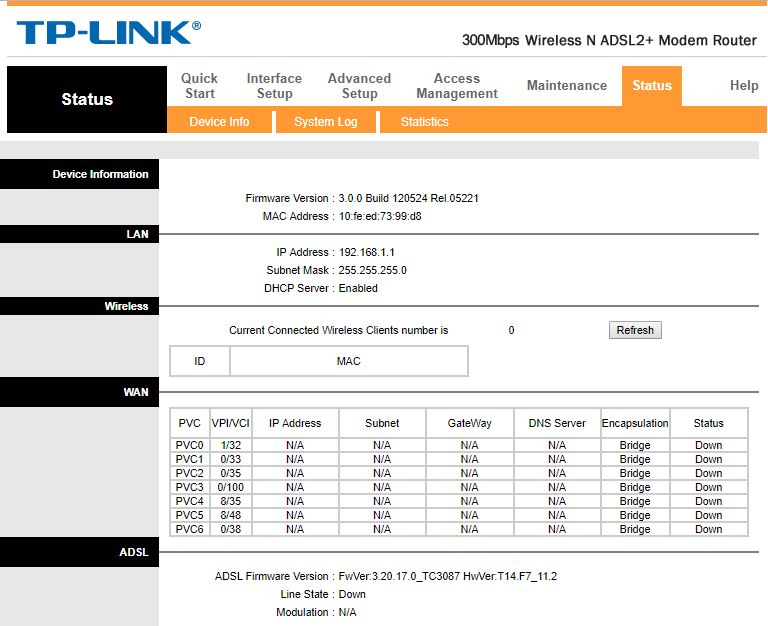
Task: Click the DNS Server column header
Action: click(x=557, y=423)
